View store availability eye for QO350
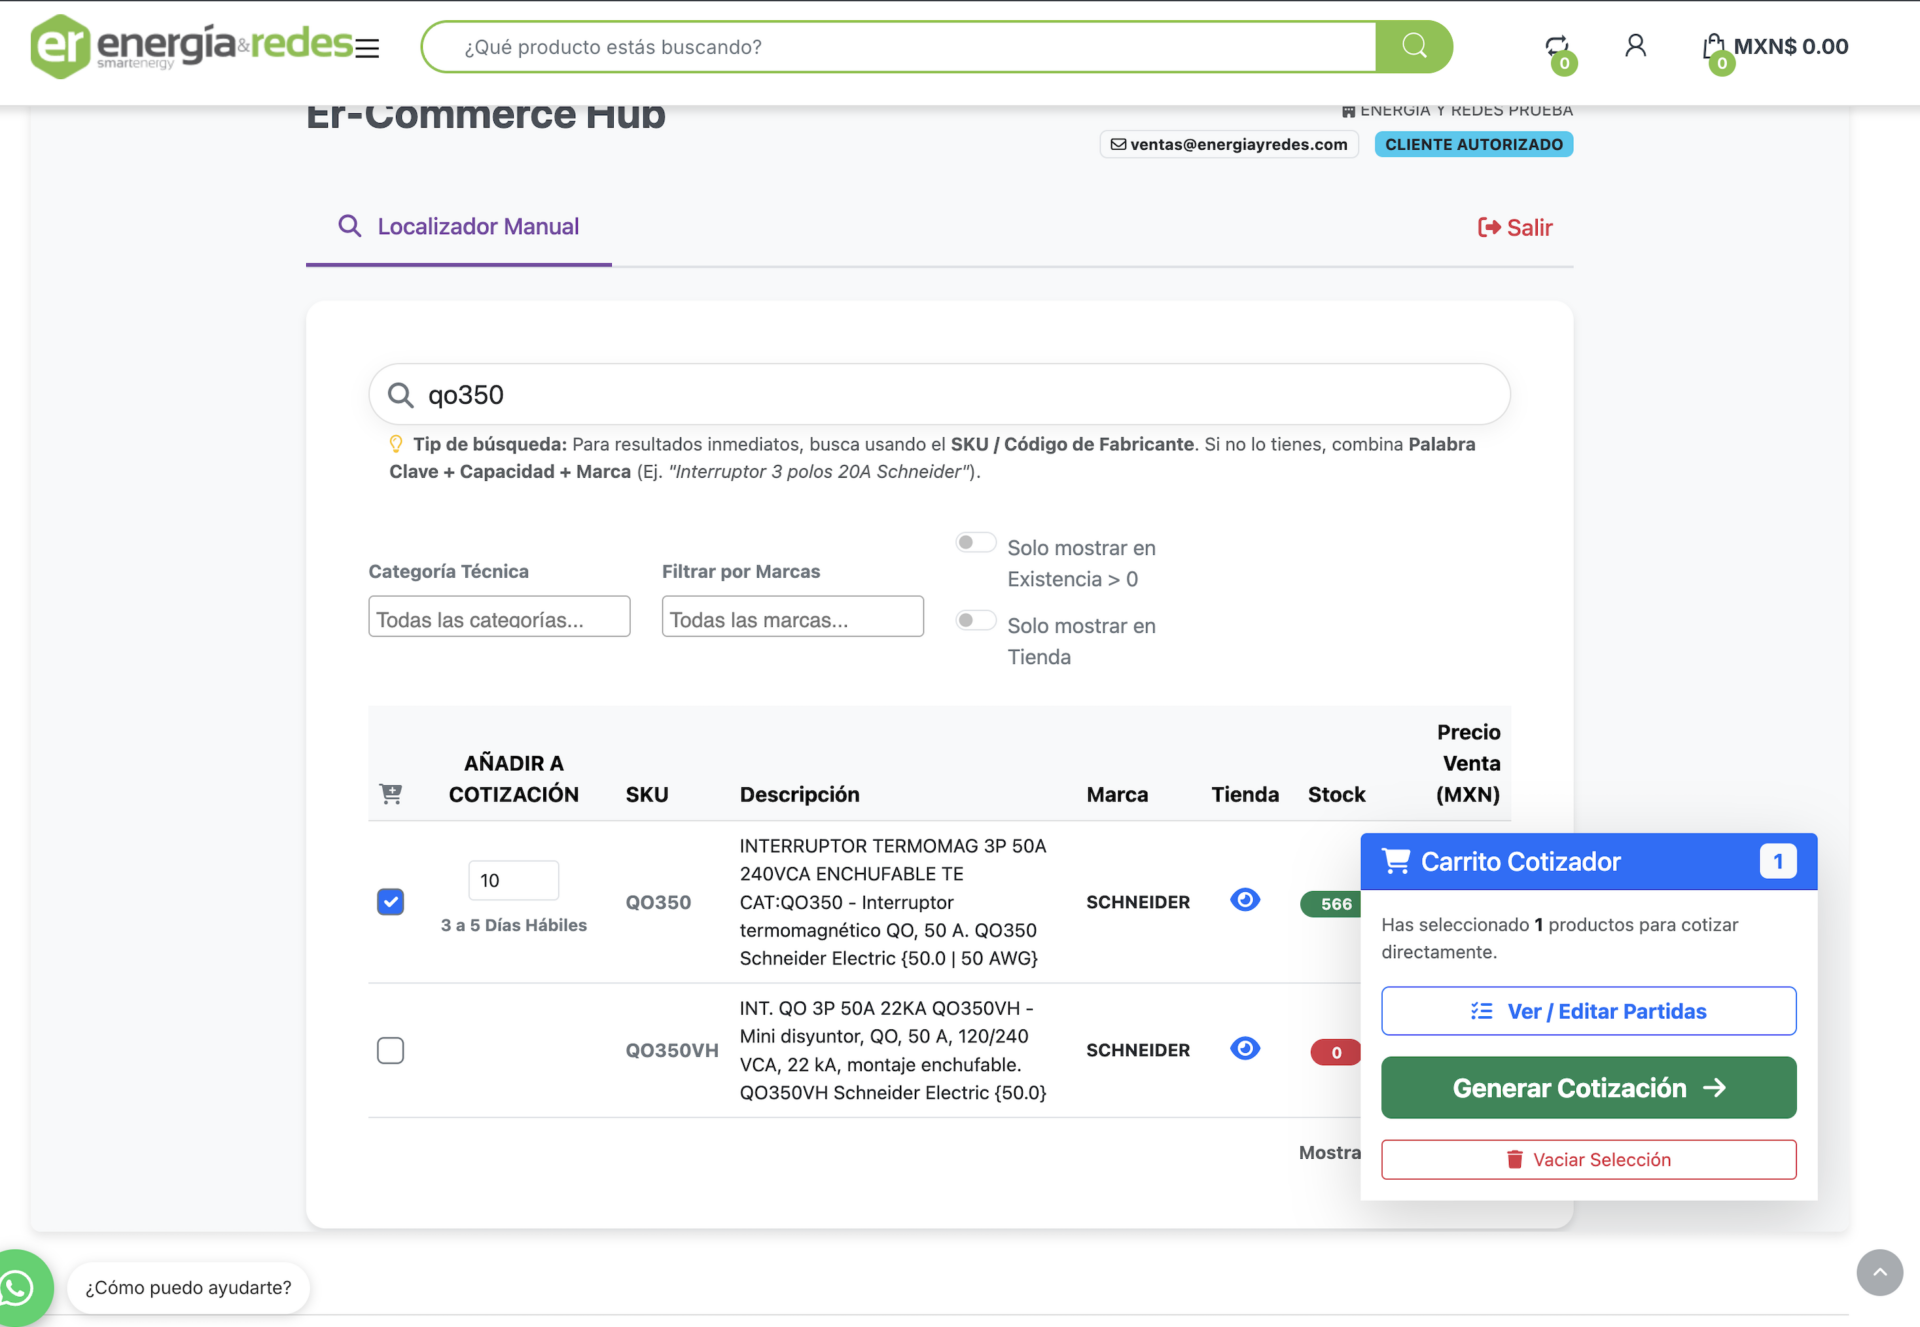1920x1327 pixels. (x=1245, y=900)
